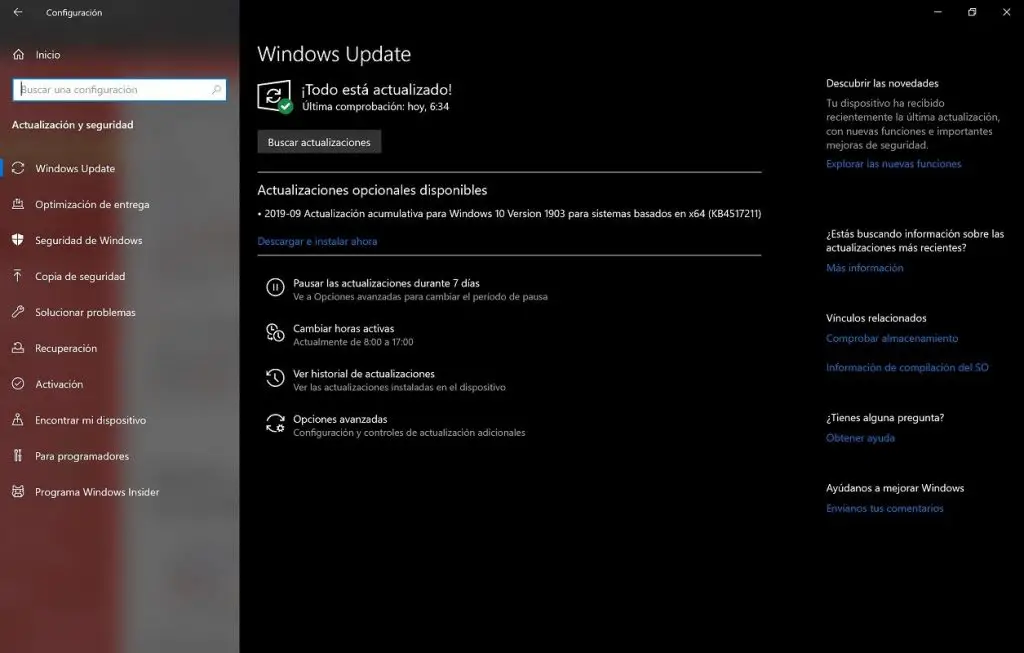This screenshot has height=653, width=1024.
Task: Click the clock icon for active hours
Action: click(x=275, y=333)
